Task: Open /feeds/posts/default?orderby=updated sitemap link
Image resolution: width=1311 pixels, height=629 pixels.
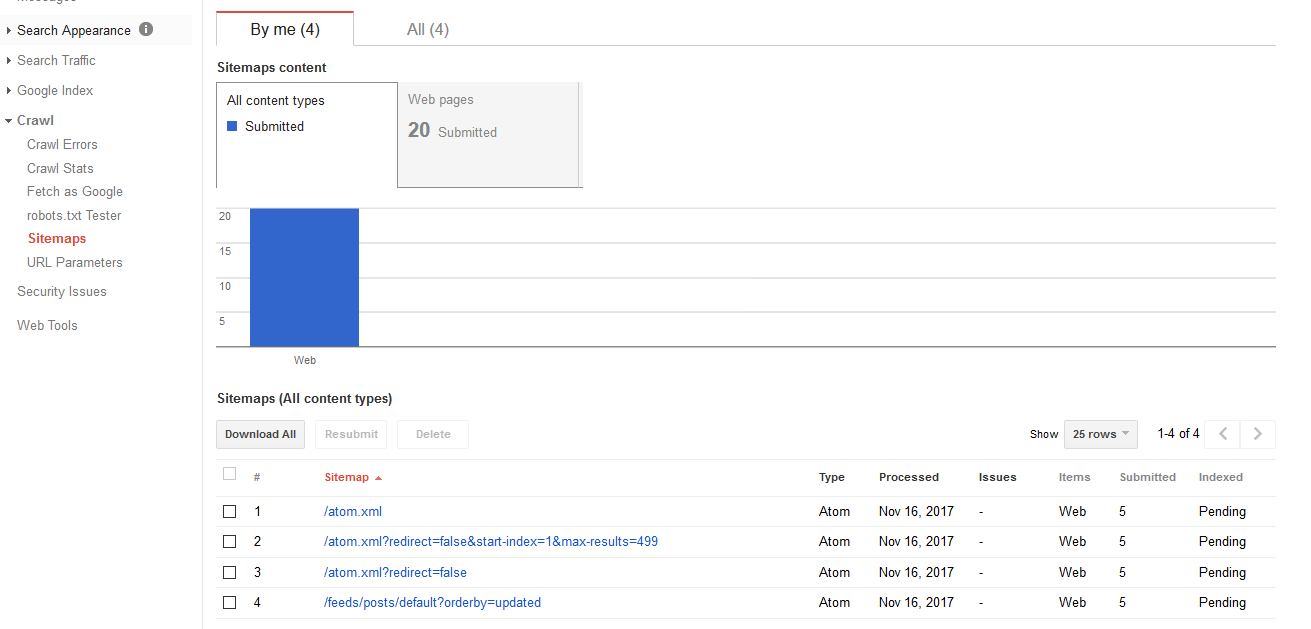Action: point(432,603)
